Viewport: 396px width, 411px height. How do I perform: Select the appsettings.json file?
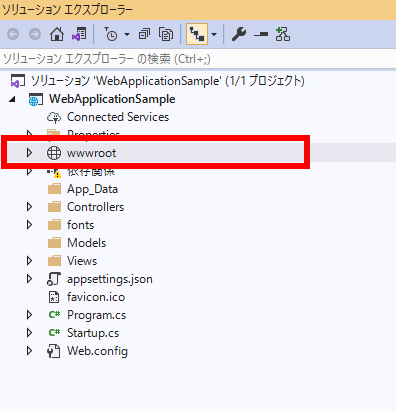point(110,279)
